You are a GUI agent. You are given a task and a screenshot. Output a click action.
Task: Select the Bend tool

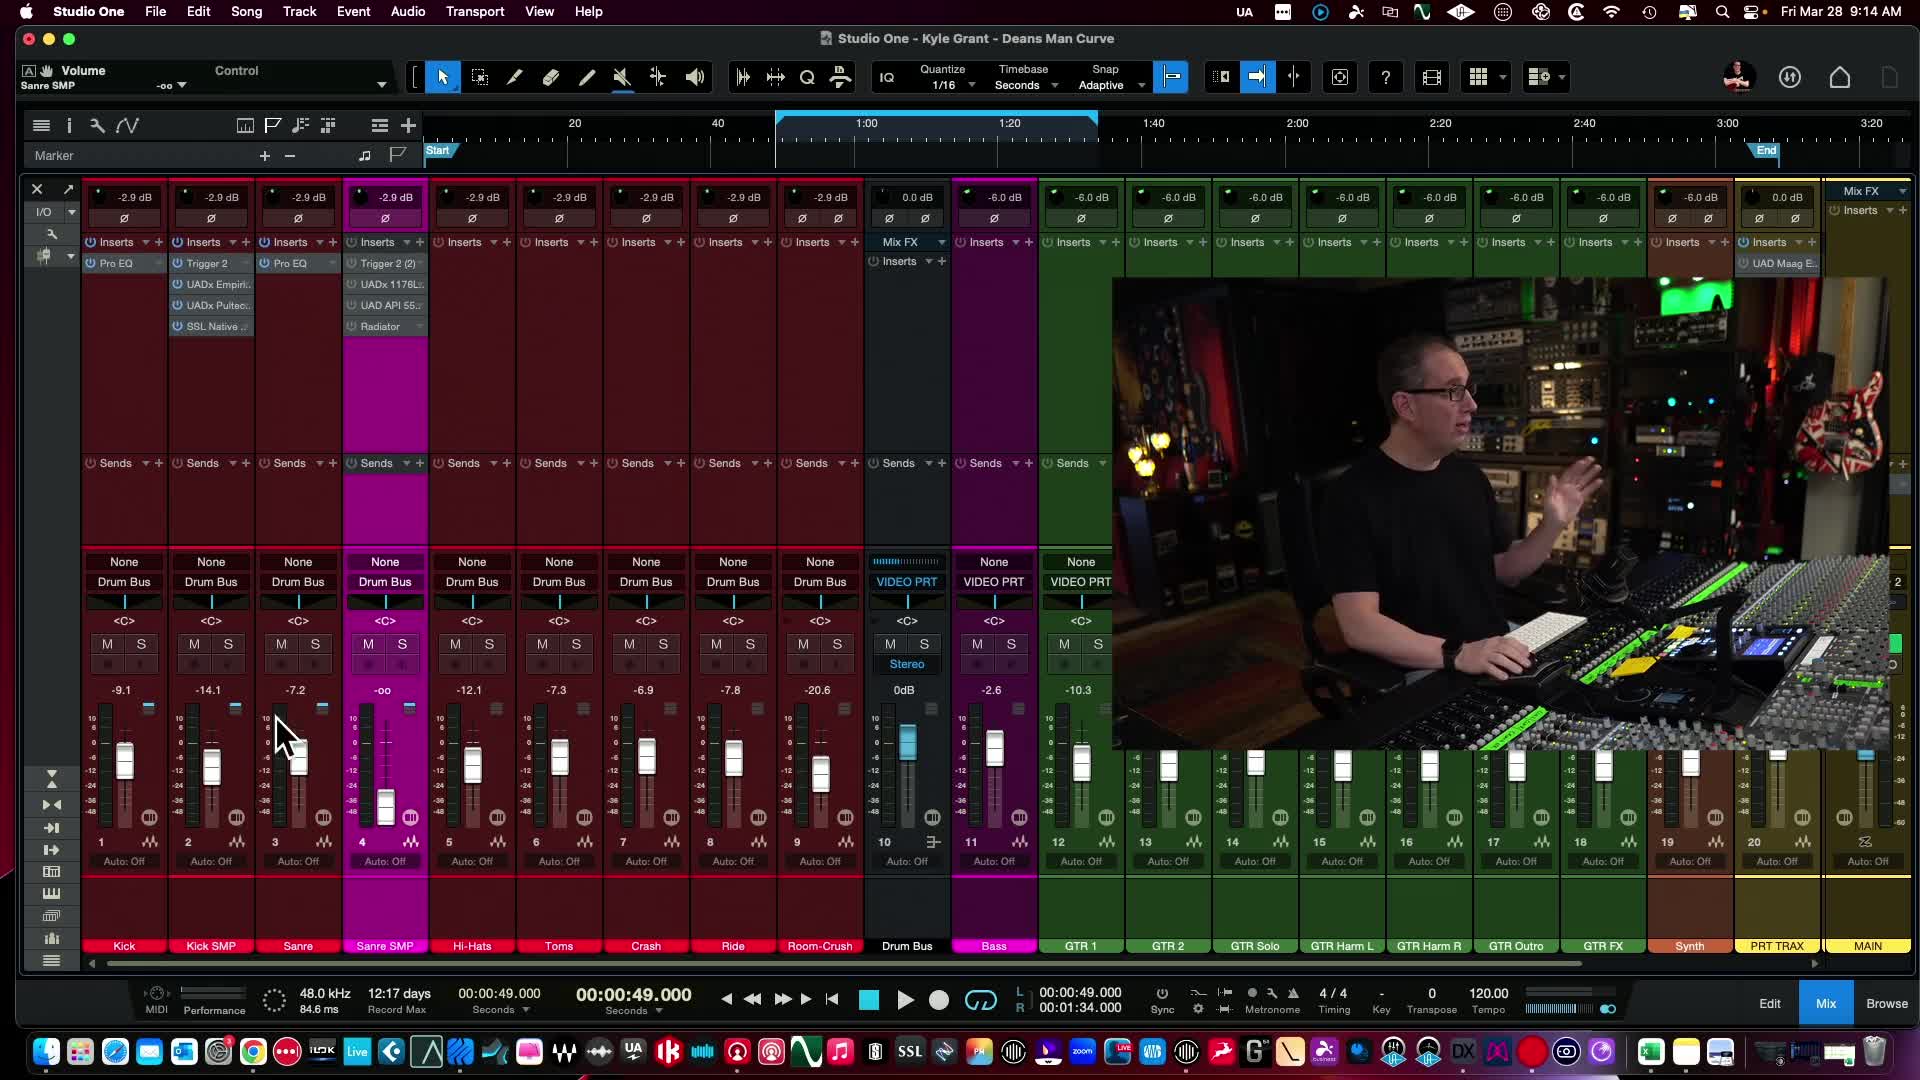pos(658,77)
